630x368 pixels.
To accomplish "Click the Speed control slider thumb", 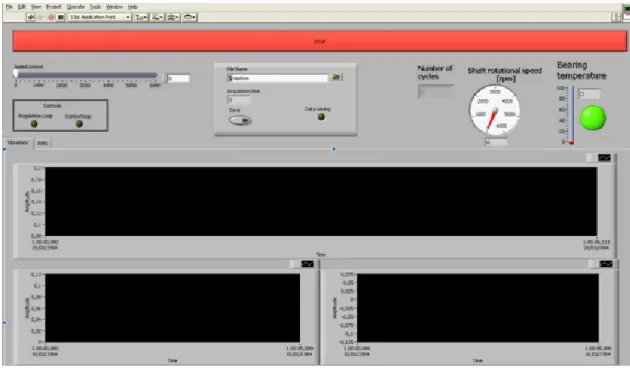I will pos(16,74).
